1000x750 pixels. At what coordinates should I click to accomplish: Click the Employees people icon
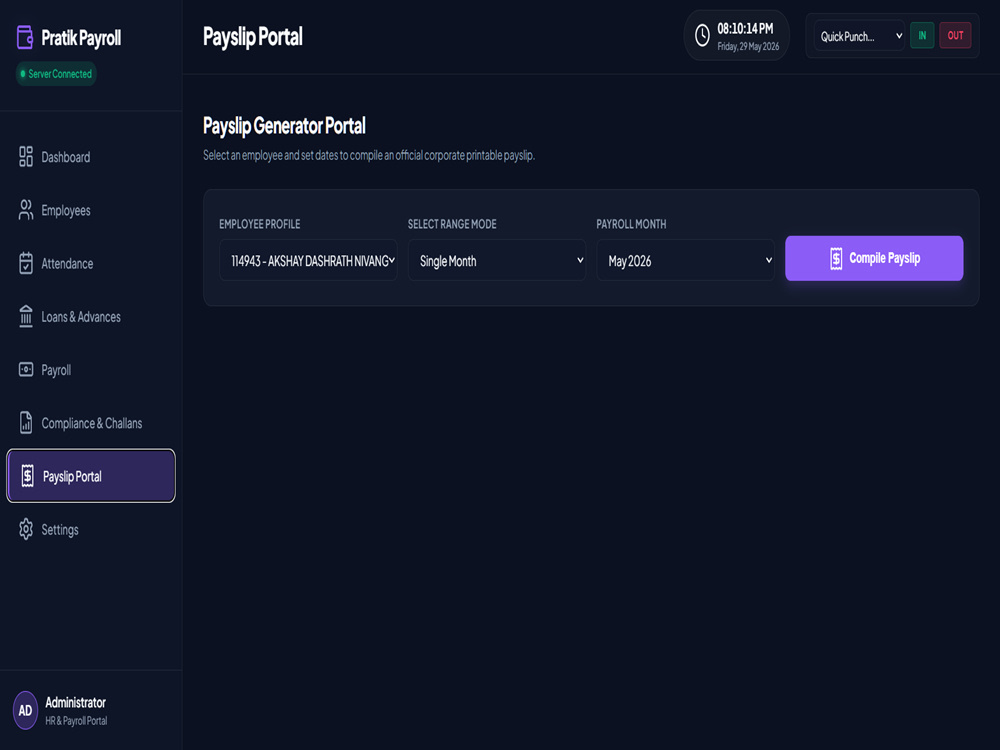coord(26,210)
